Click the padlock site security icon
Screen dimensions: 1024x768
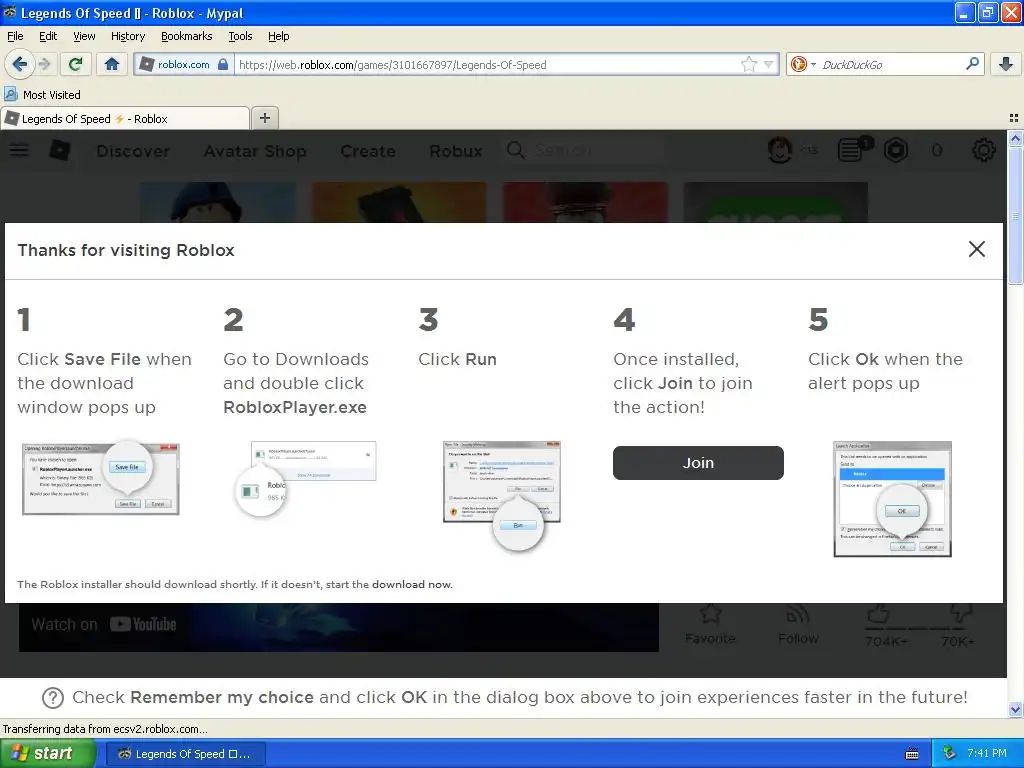click(223, 64)
